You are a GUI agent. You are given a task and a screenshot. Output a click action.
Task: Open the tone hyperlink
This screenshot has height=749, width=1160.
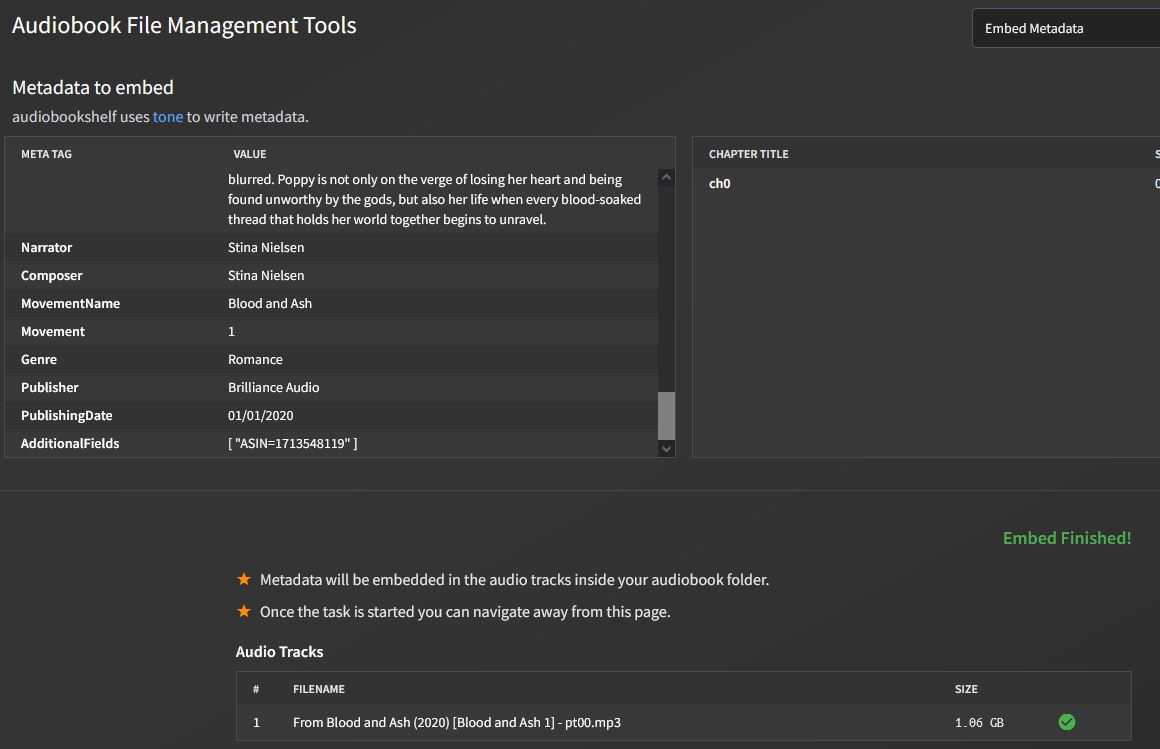pos(166,116)
